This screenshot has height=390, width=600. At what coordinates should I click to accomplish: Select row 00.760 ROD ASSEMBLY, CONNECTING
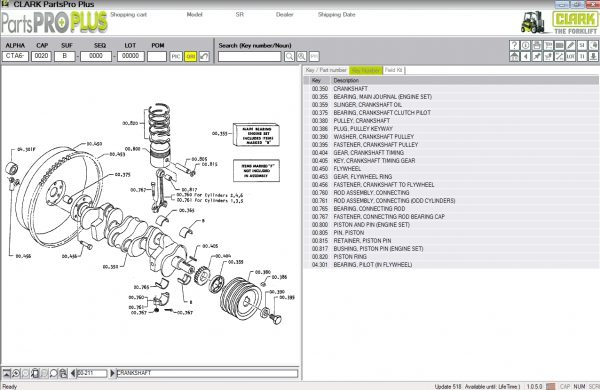pyautogui.click(x=451, y=193)
